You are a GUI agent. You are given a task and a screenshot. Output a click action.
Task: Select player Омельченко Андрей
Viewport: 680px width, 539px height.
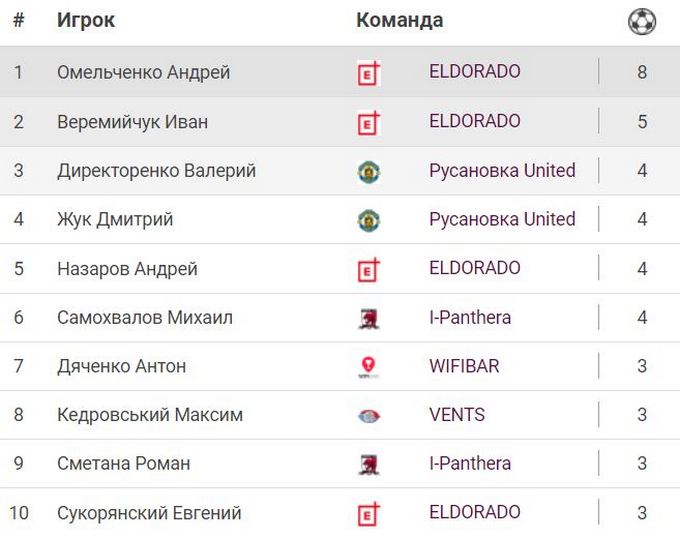click(x=144, y=73)
